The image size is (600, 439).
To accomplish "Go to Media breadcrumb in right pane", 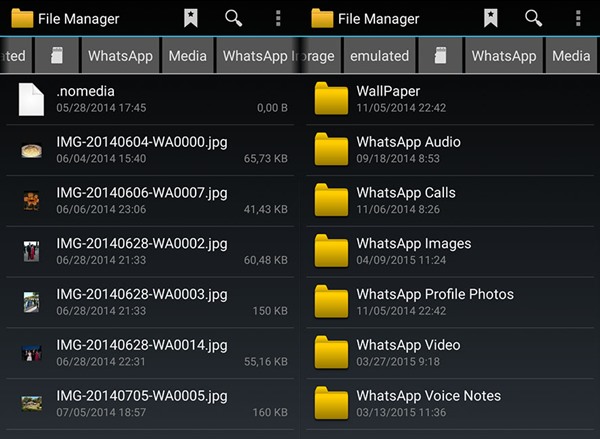I will [x=571, y=56].
